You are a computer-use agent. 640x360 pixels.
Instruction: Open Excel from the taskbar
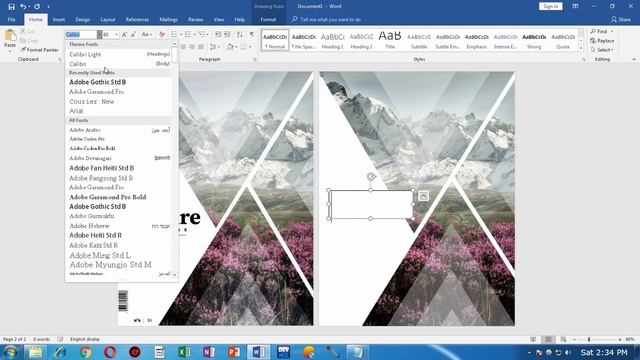(184, 352)
